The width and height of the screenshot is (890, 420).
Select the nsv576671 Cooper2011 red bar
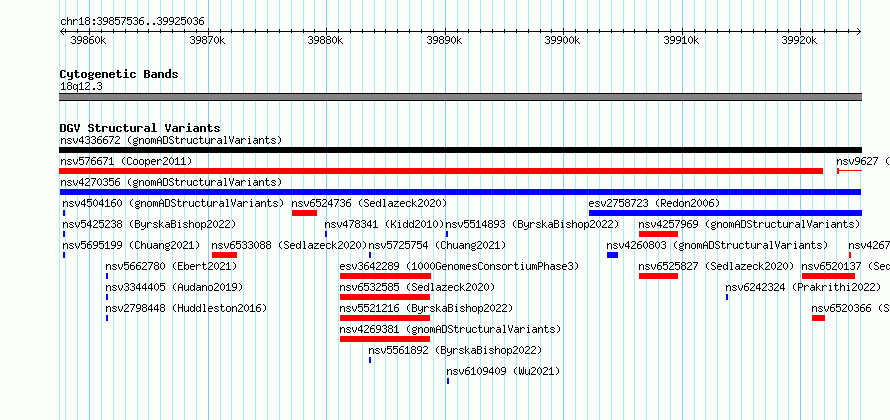441,171
